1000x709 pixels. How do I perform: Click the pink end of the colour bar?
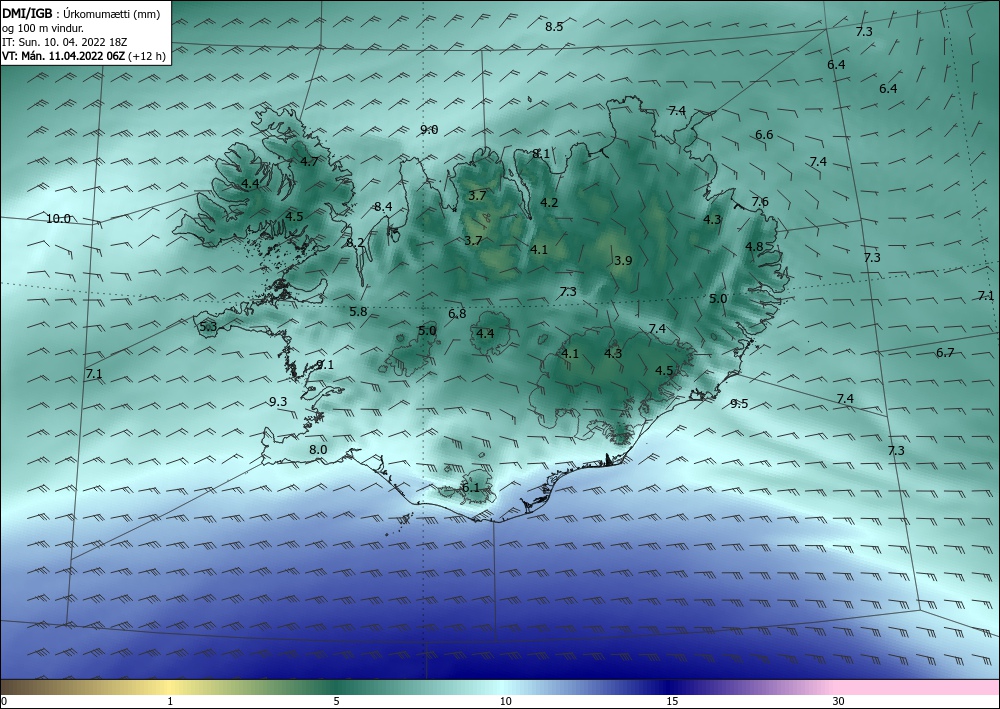pos(918,687)
